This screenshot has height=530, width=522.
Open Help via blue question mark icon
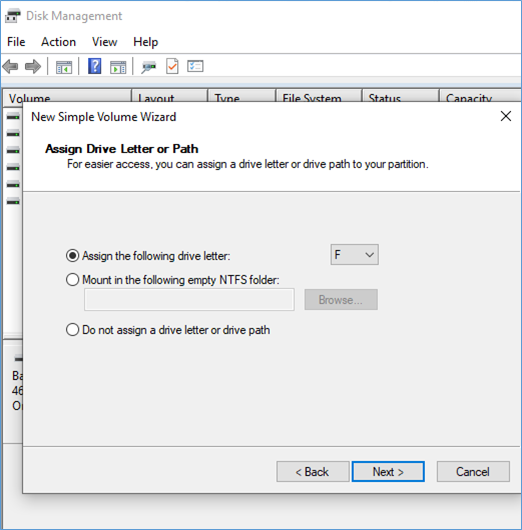tap(95, 66)
